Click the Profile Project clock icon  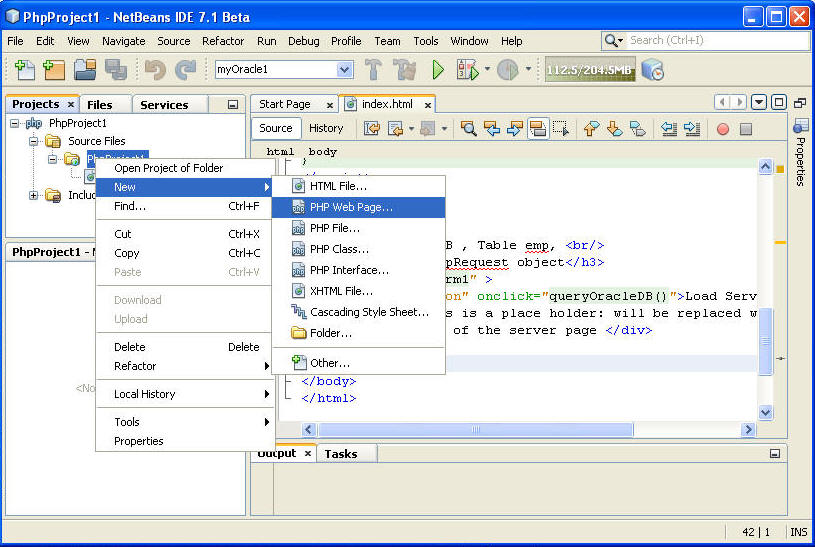(507, 69)
